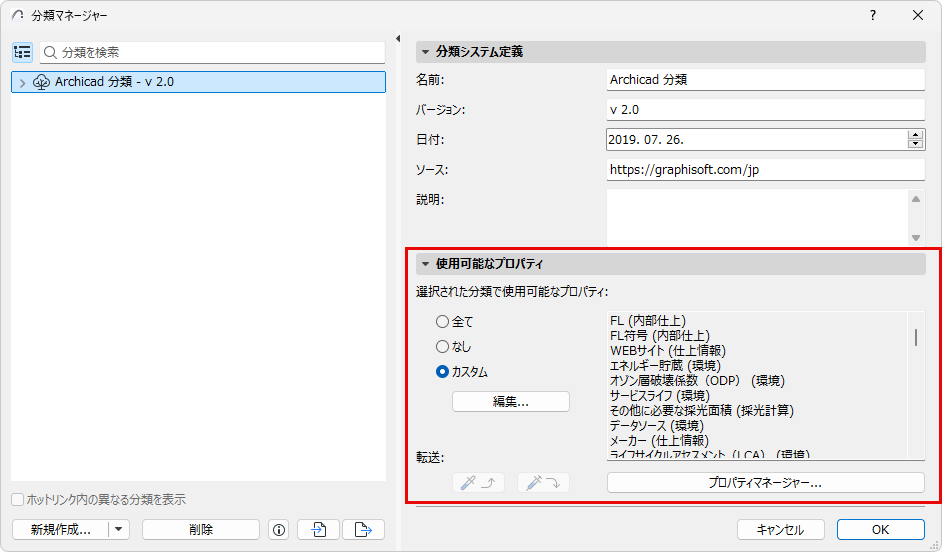
Task: Select オゾン層破壊係数 (ODP) (環境) entry
Action: [x=697, y=381]
